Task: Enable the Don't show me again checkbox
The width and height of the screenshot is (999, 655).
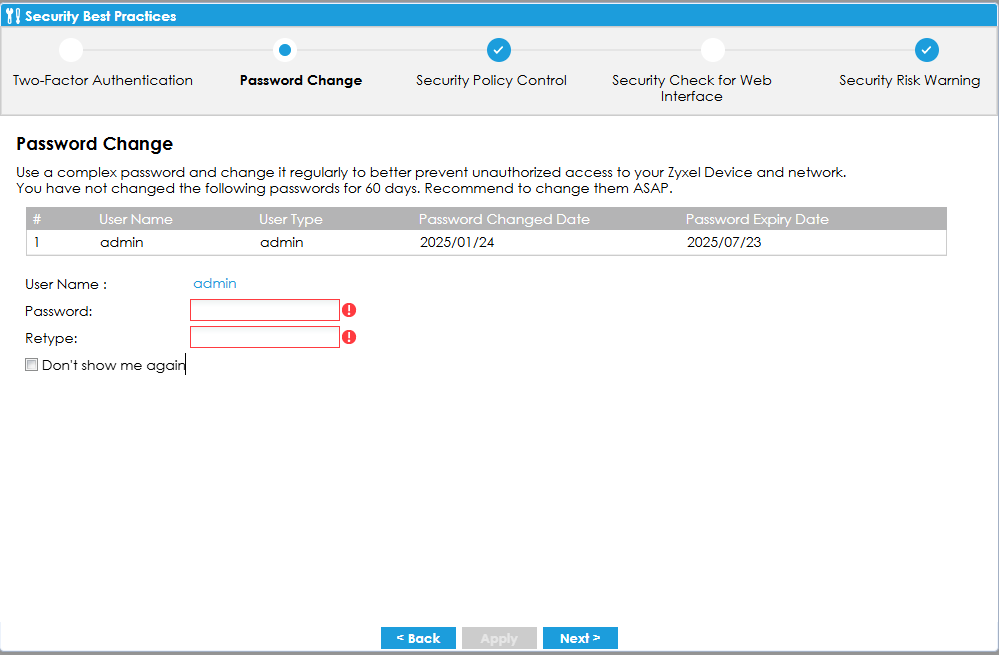Action: pos(32,366)
